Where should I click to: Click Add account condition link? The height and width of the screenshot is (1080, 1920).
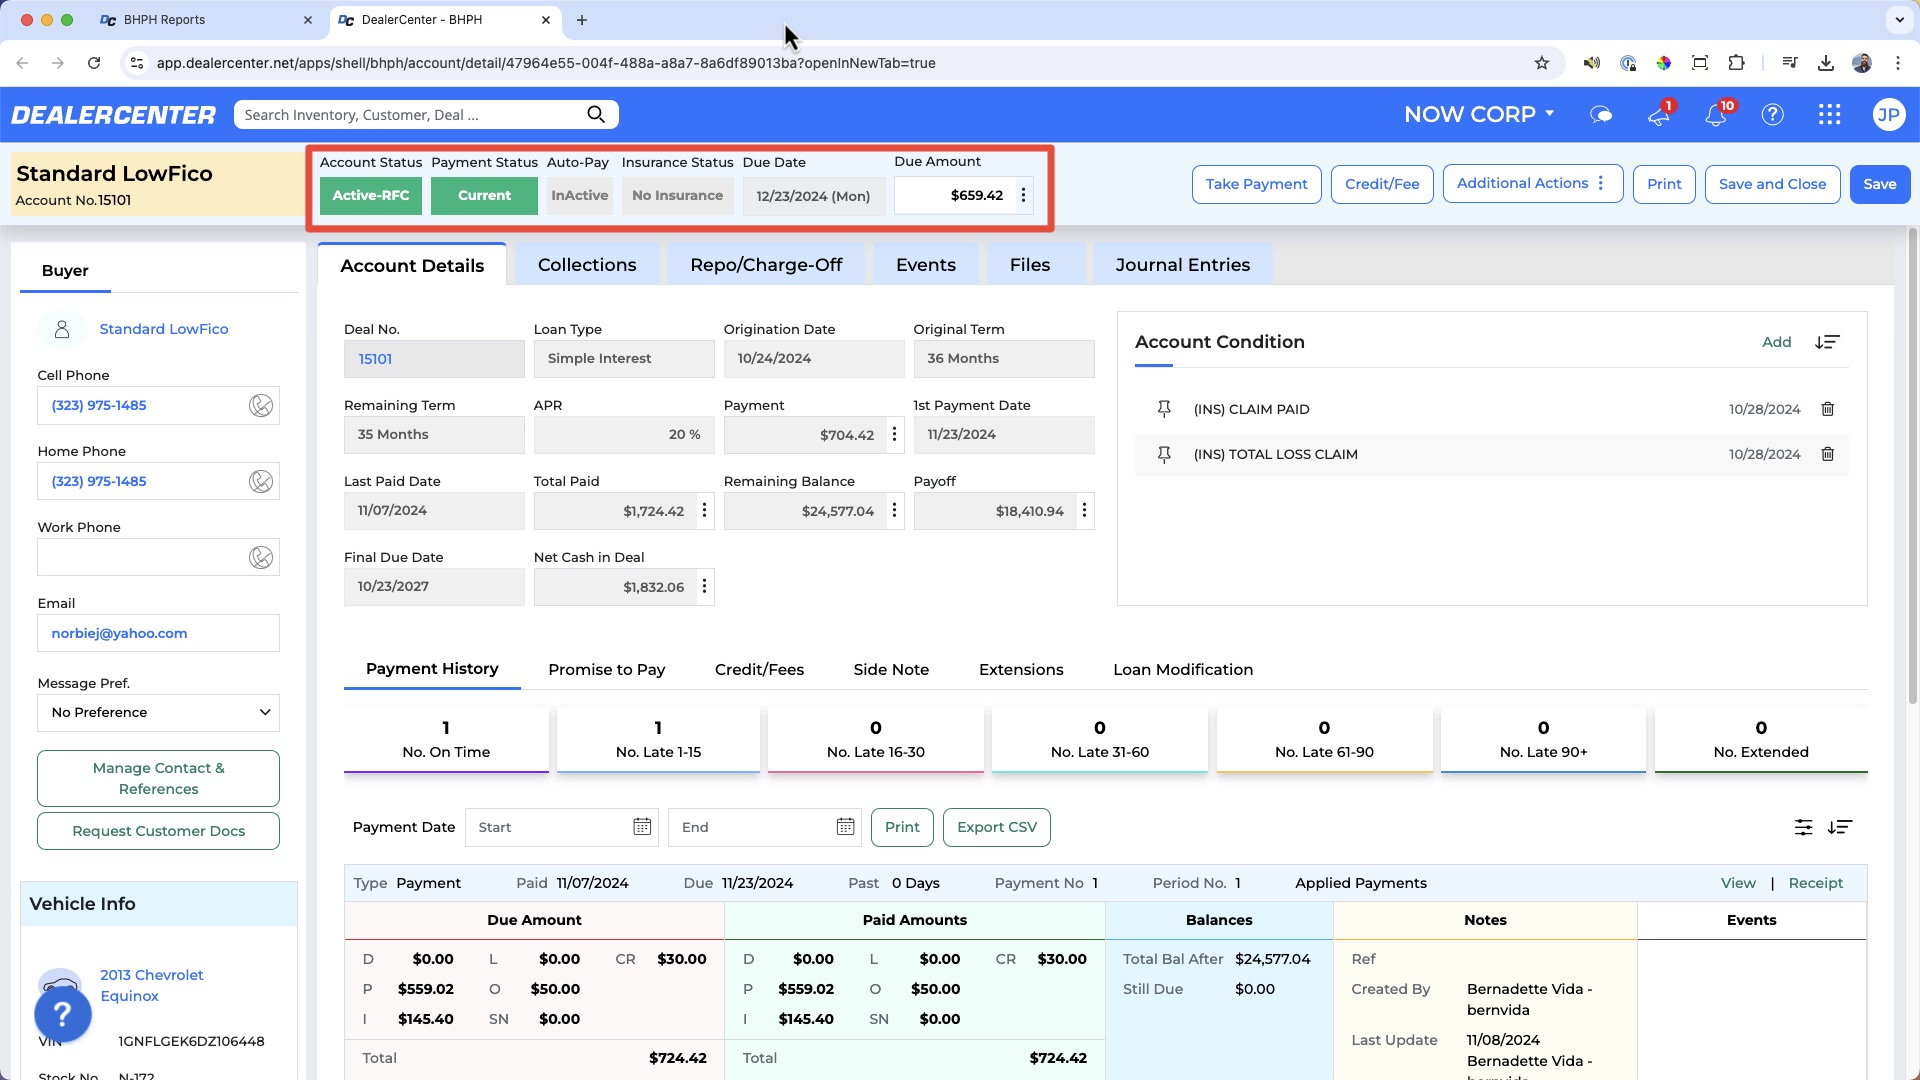(x=1776, y=342)
